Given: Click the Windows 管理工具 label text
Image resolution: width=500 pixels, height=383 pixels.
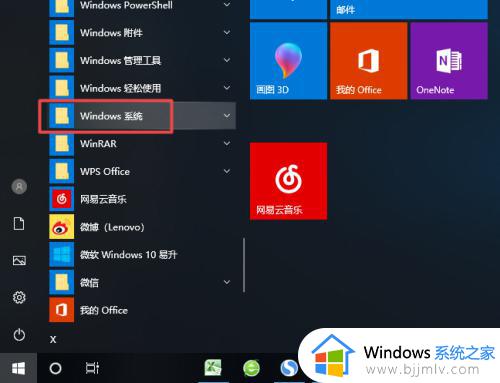Looking at the screenshot, I should (121, 61).
